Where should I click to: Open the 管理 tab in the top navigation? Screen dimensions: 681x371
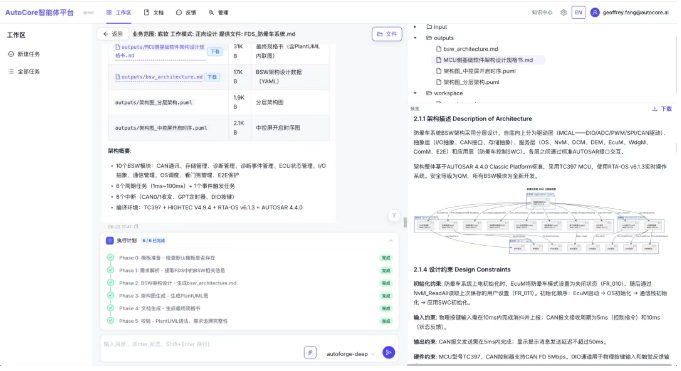[x=218, y=13]
